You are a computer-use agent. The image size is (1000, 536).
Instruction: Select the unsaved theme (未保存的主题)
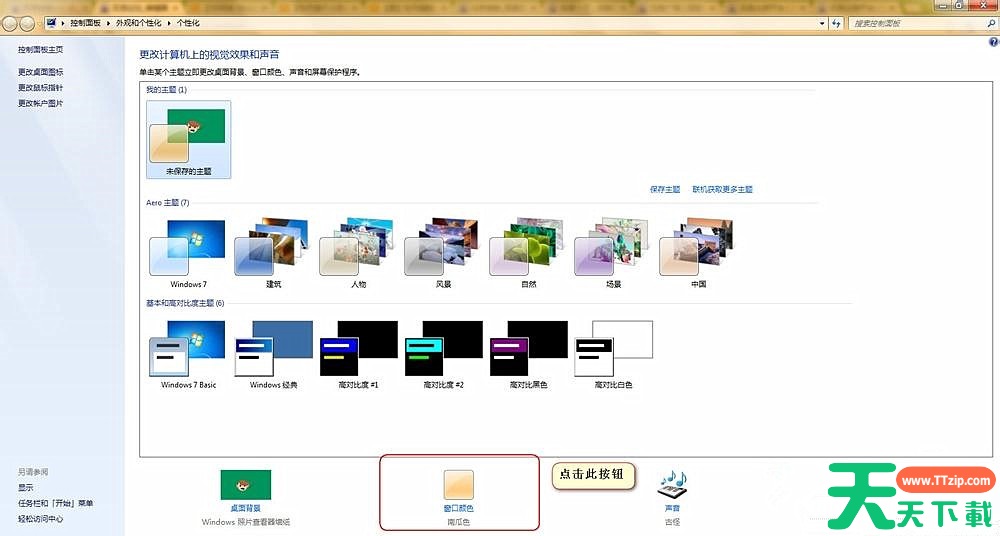188,140
